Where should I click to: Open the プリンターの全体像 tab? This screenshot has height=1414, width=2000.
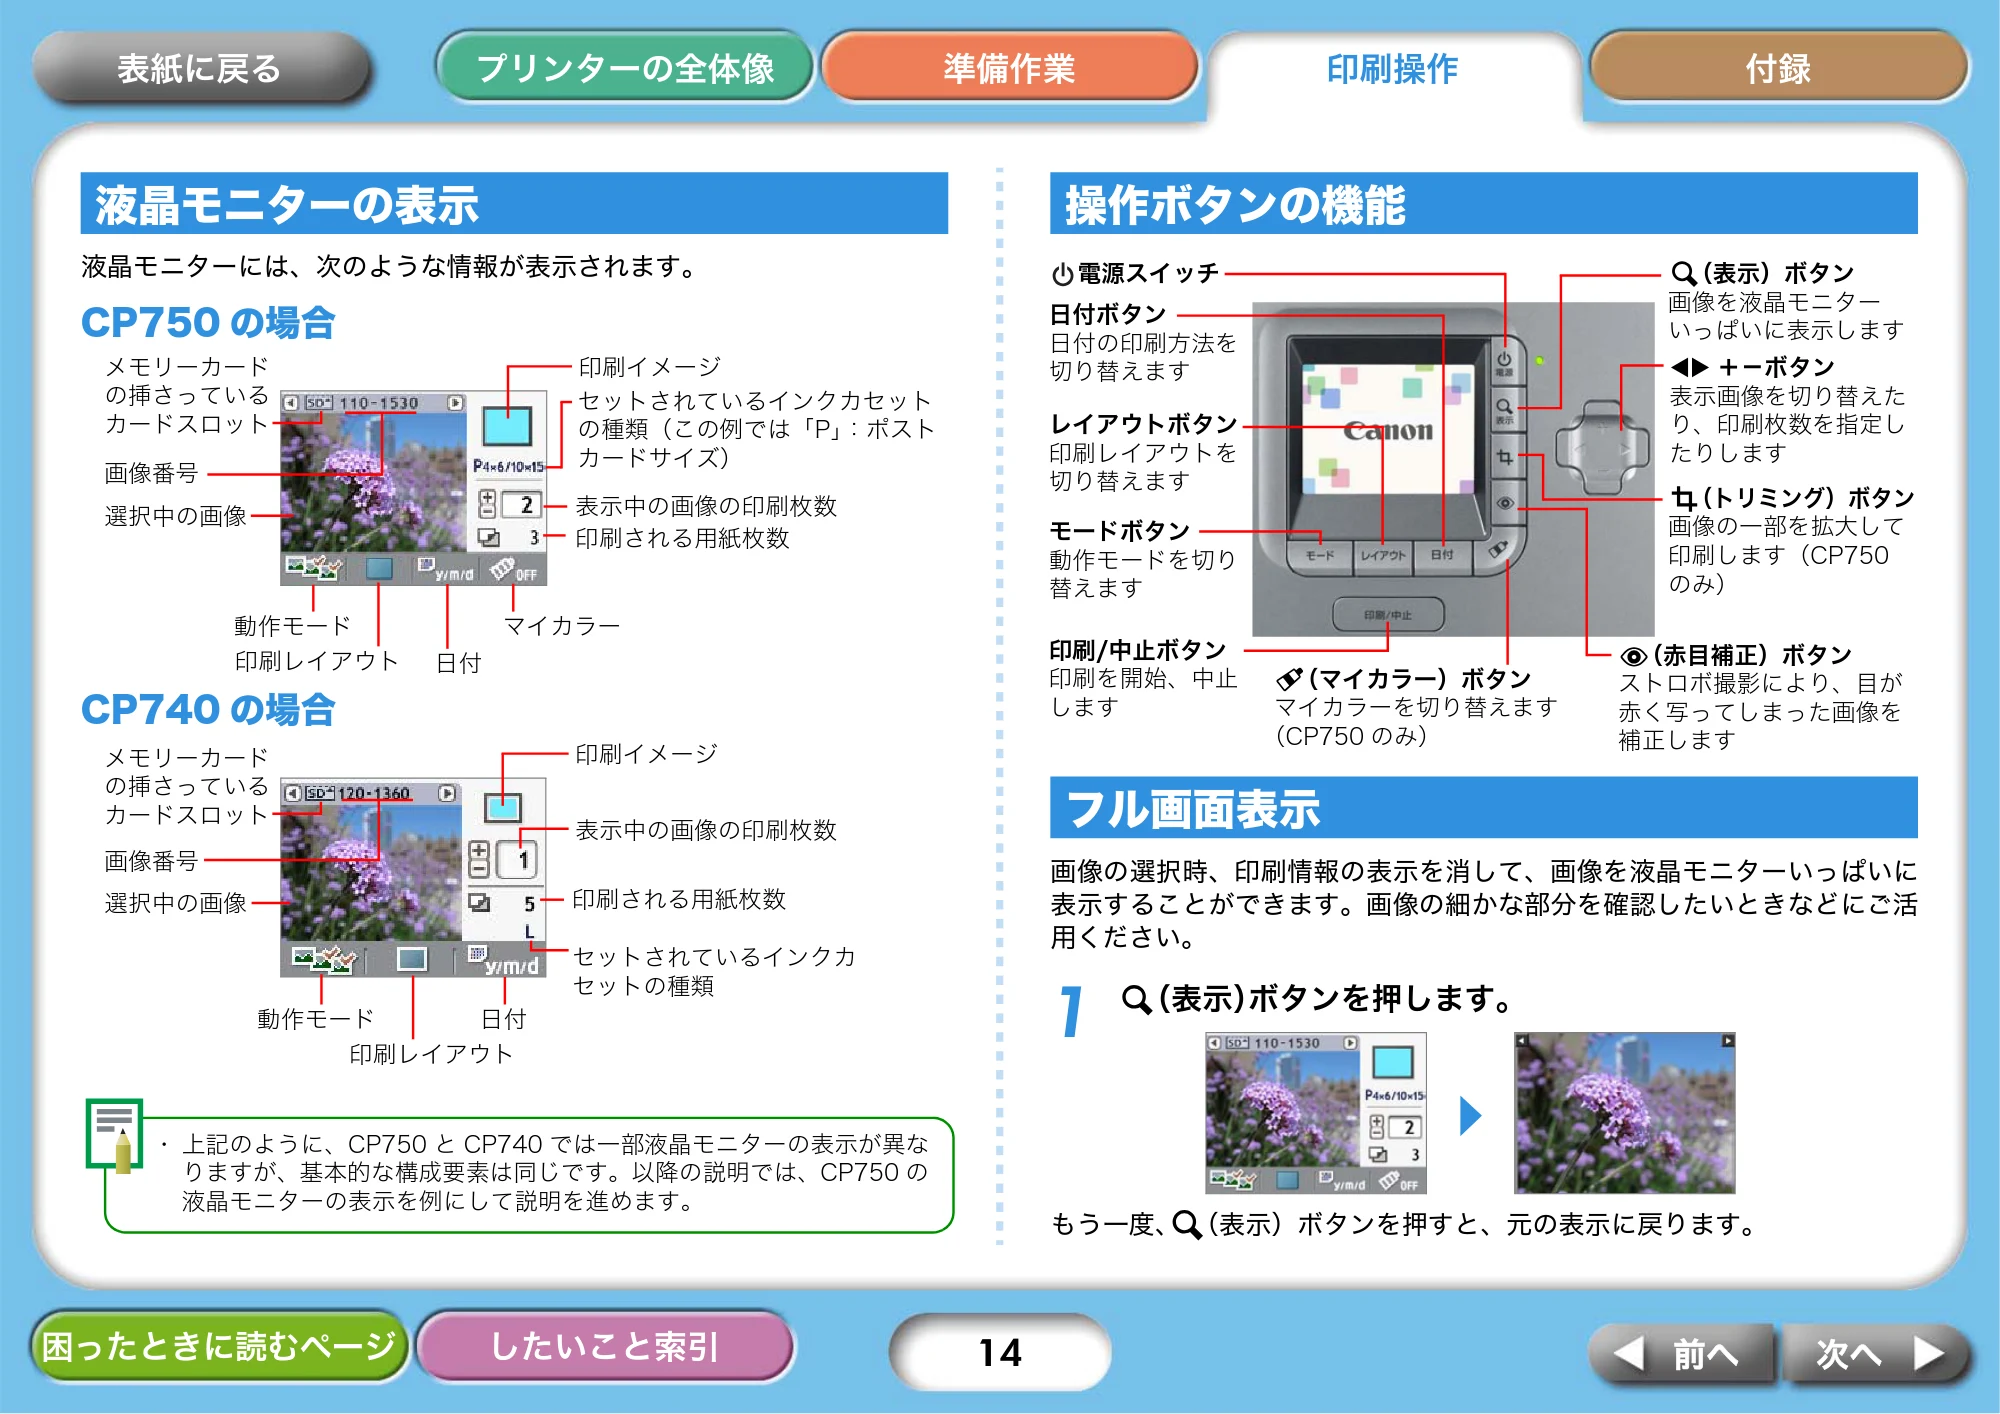pyautogui.click(x=624, y=67)
